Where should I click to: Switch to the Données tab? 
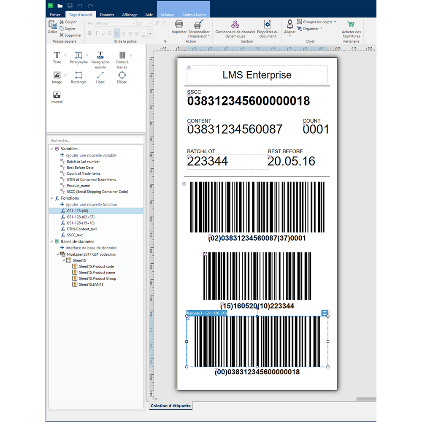pos(107,14)
